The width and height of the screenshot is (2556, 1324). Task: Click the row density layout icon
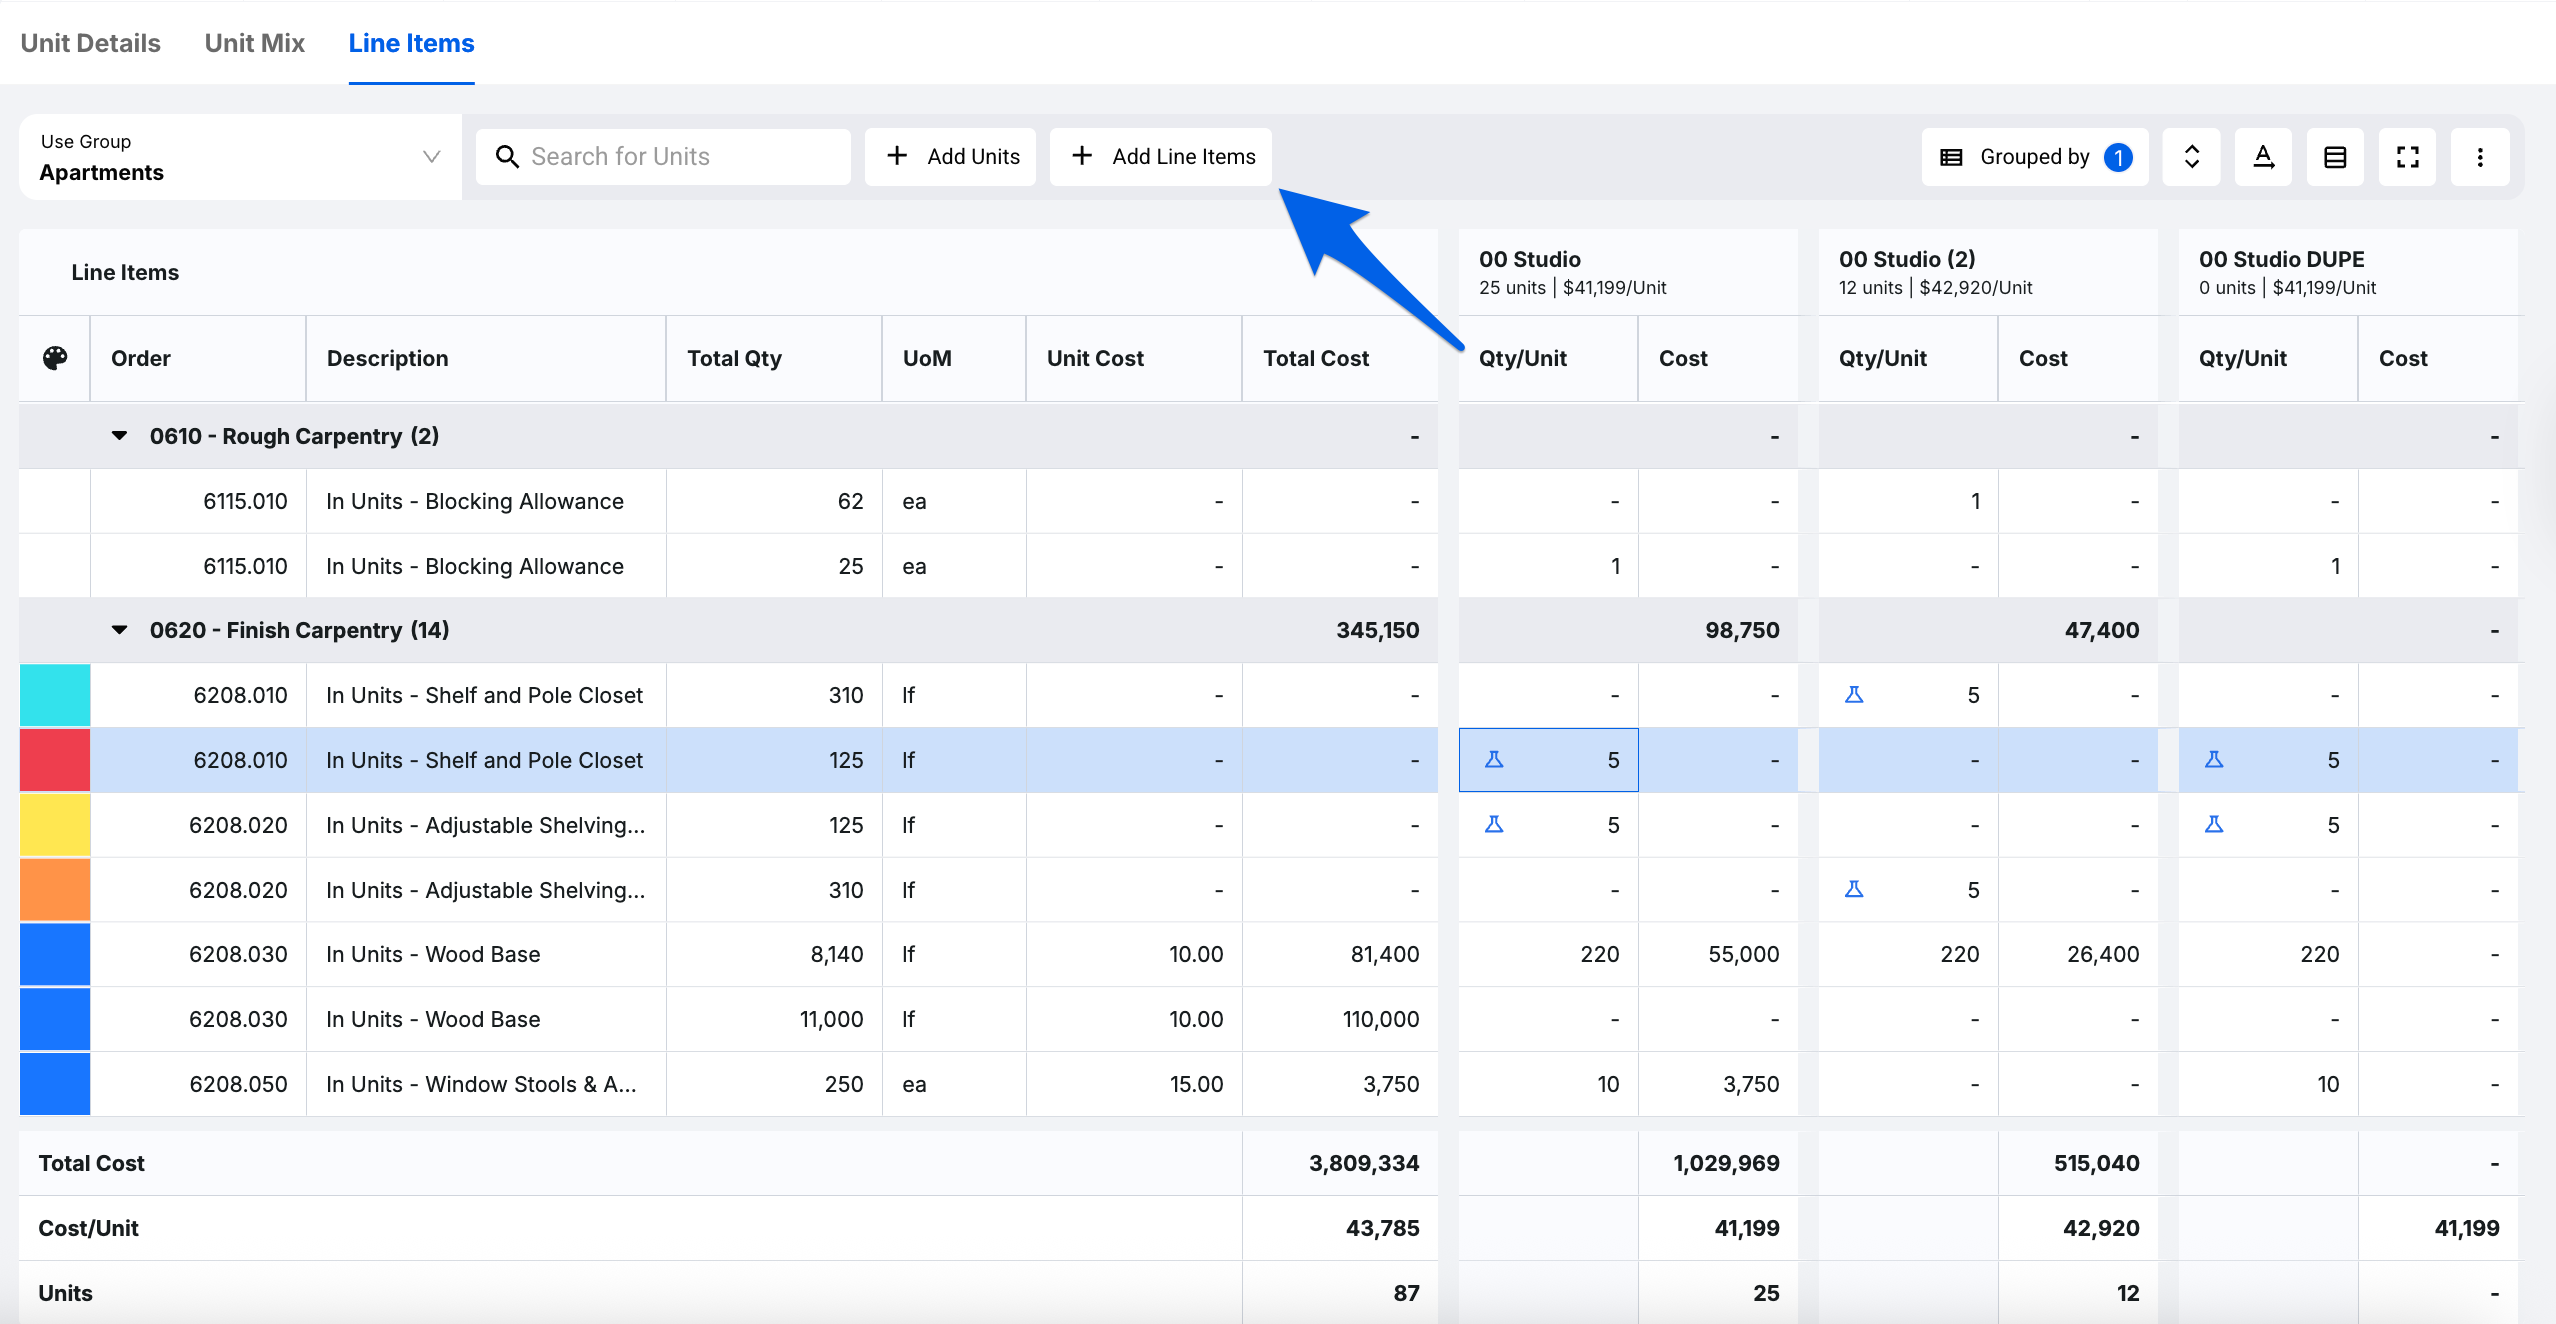pyautogui.click(x=2335, y=157)
